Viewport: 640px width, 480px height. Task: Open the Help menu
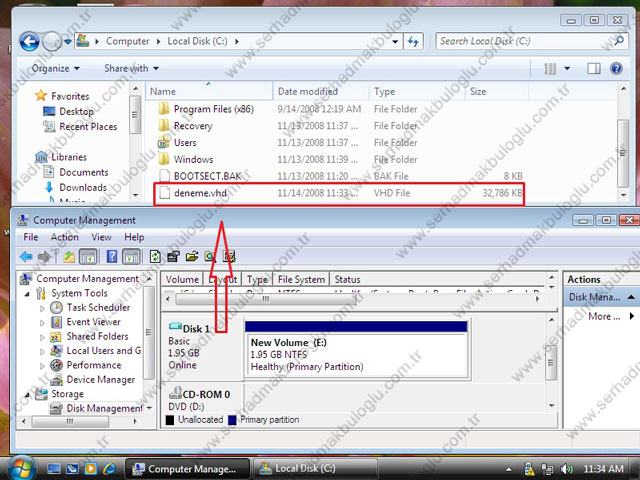[x=134, y=237]
